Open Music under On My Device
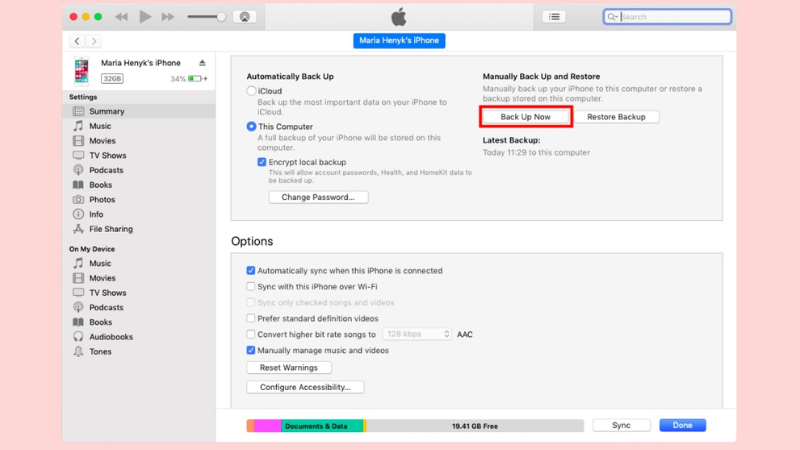This screenshot has width=800, height=450. pyautogui.click(x=139, y=264)
